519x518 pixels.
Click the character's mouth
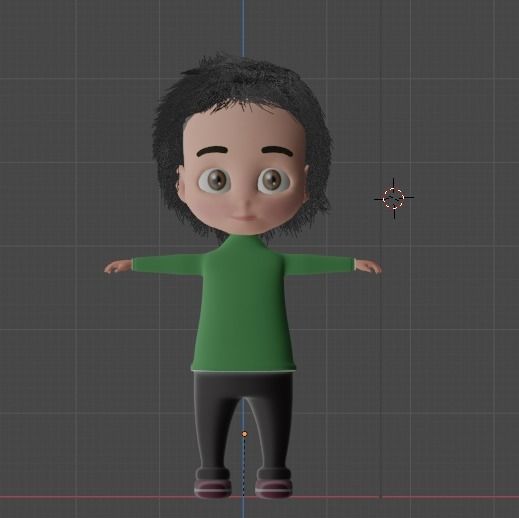click(244, 218)
